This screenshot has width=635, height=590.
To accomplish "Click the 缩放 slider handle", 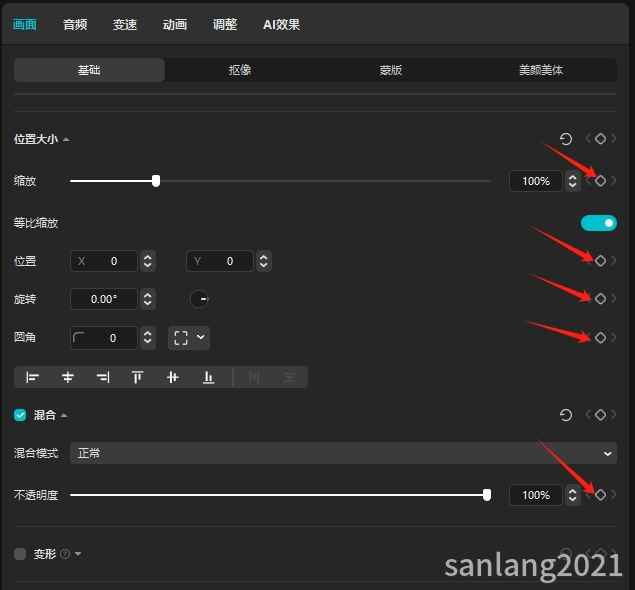I will (156, 181).
